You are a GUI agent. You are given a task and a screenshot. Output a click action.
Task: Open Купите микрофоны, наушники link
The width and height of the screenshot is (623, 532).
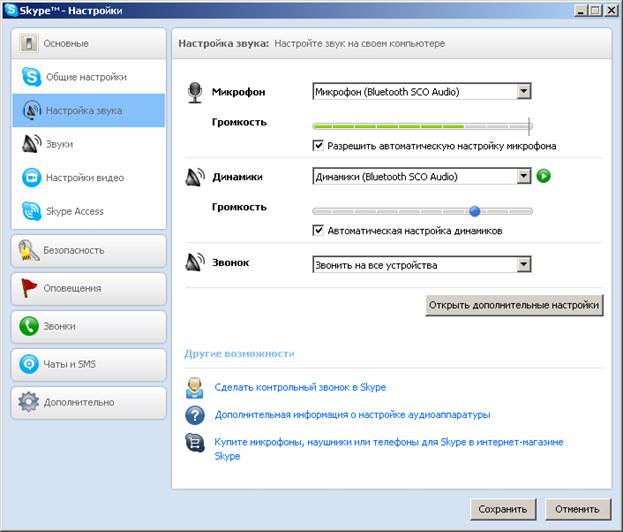(389, 449)
